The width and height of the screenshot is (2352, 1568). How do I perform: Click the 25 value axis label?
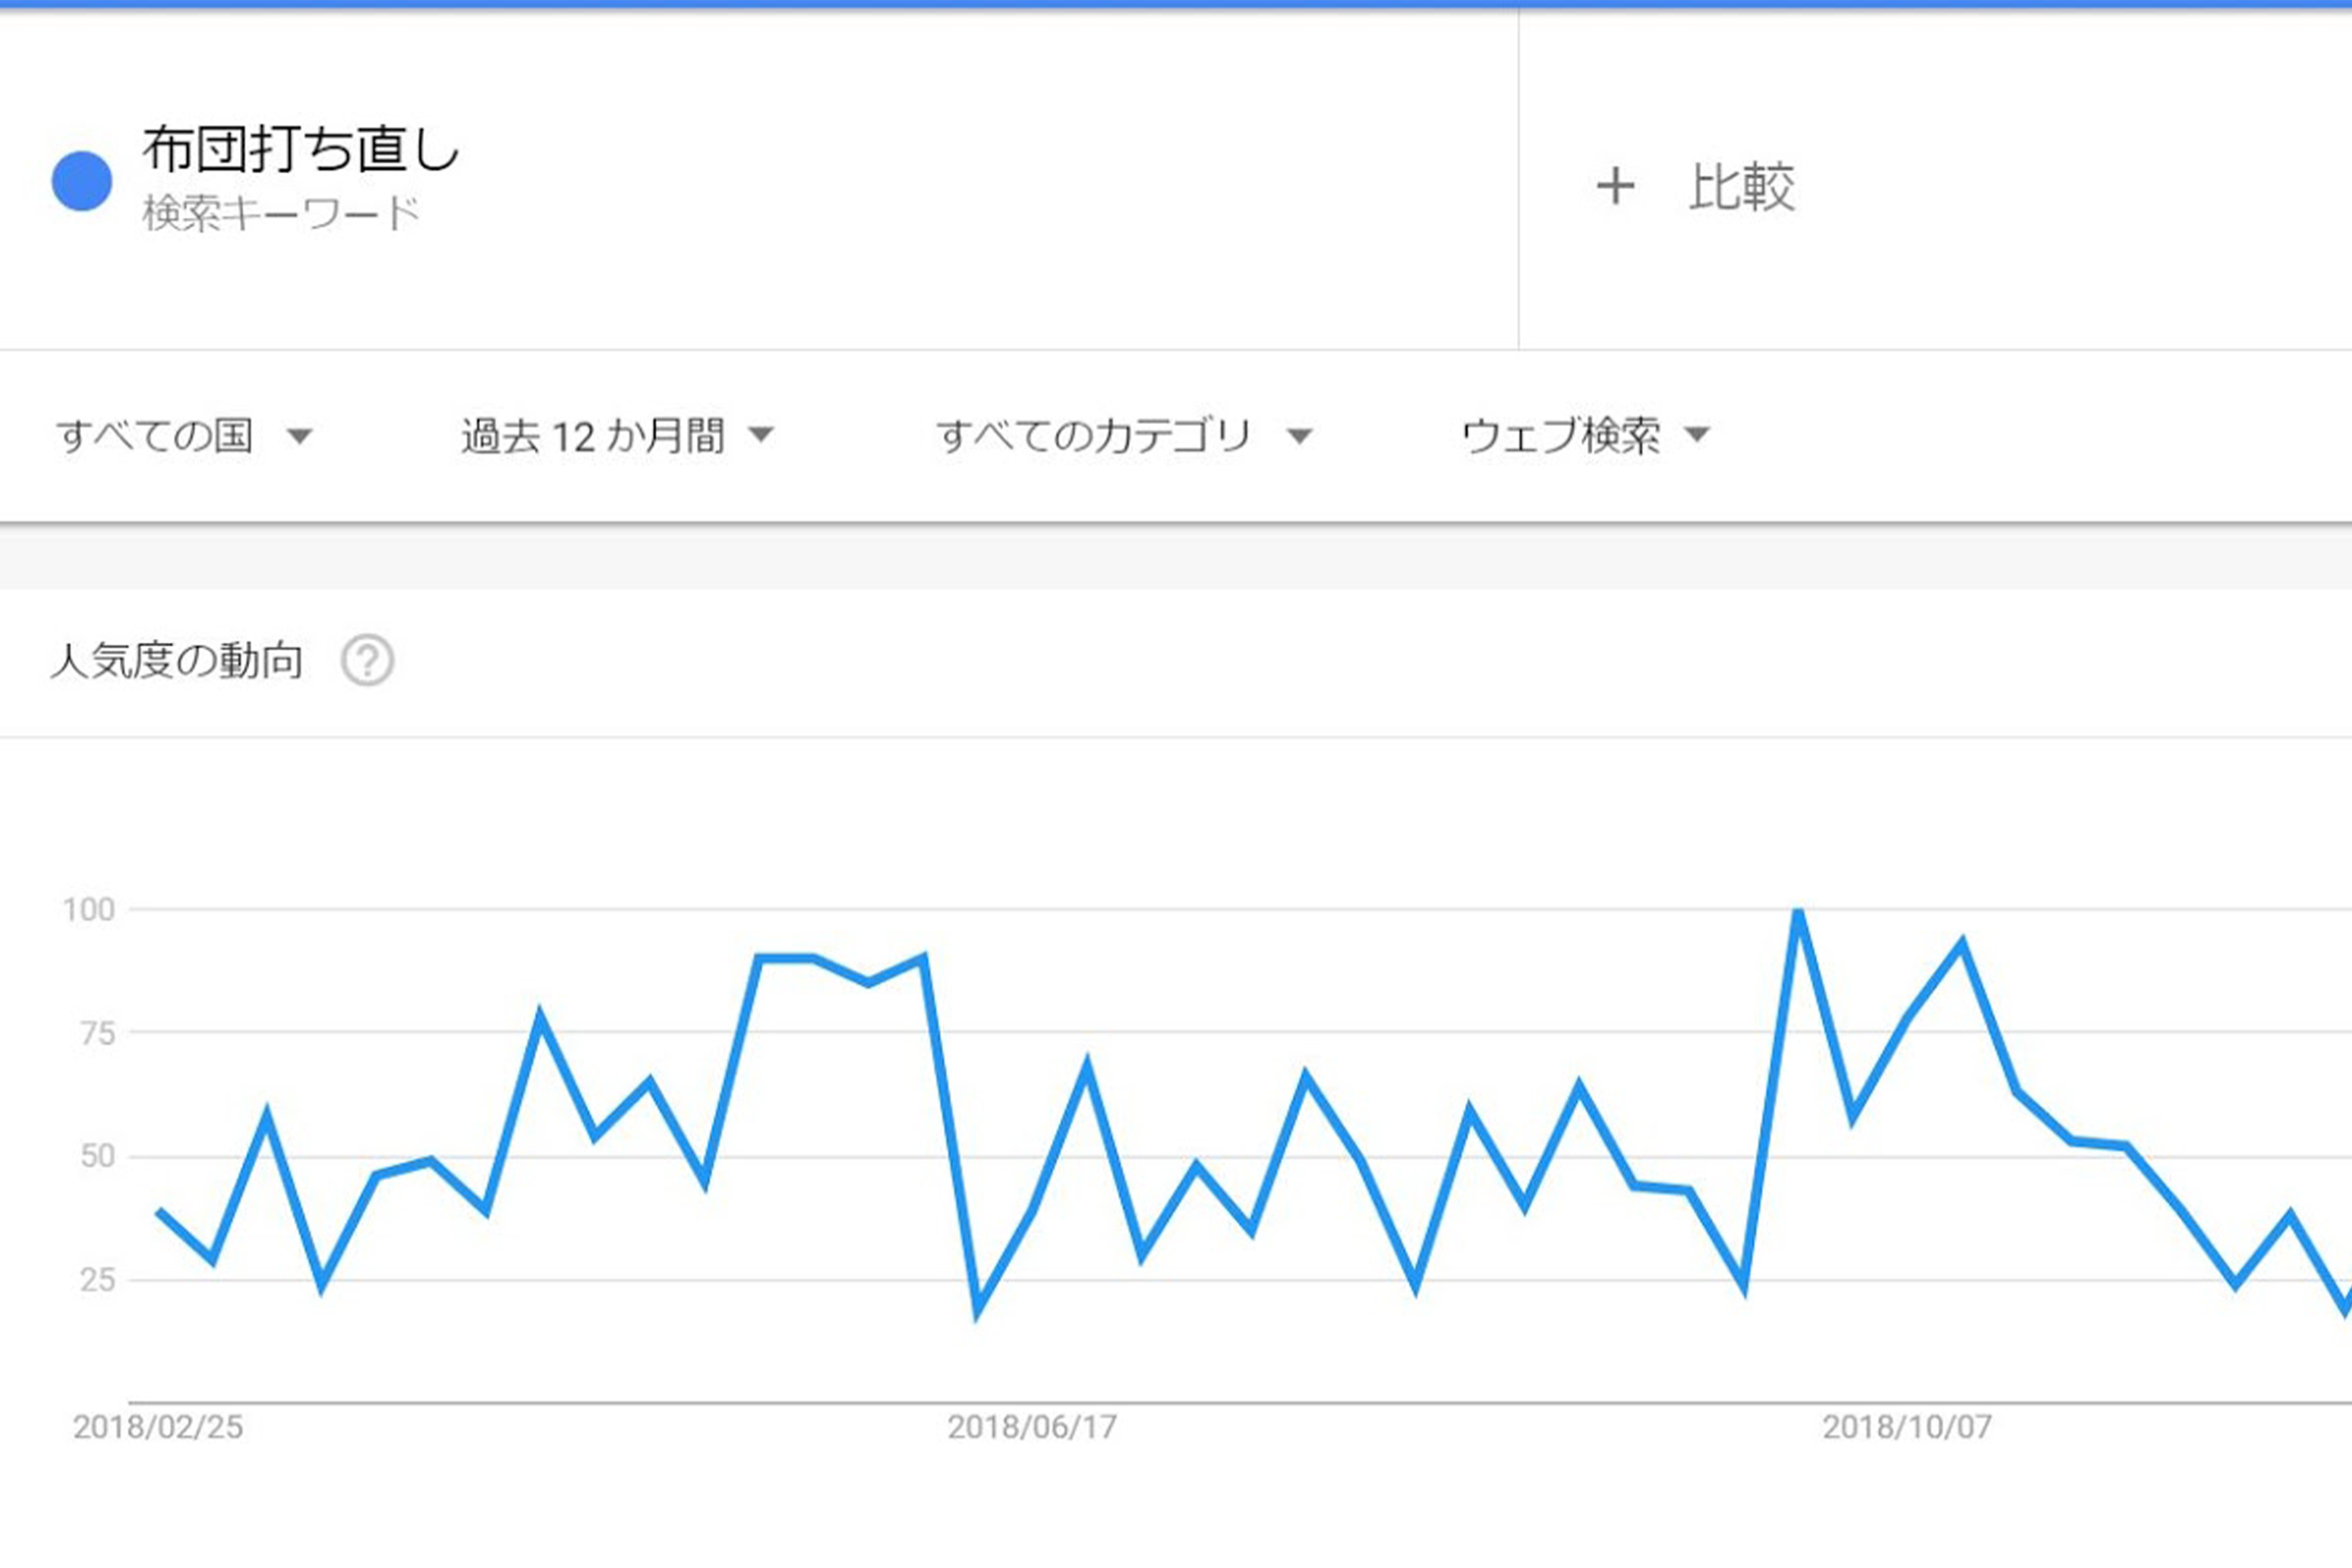(97, 1280)
